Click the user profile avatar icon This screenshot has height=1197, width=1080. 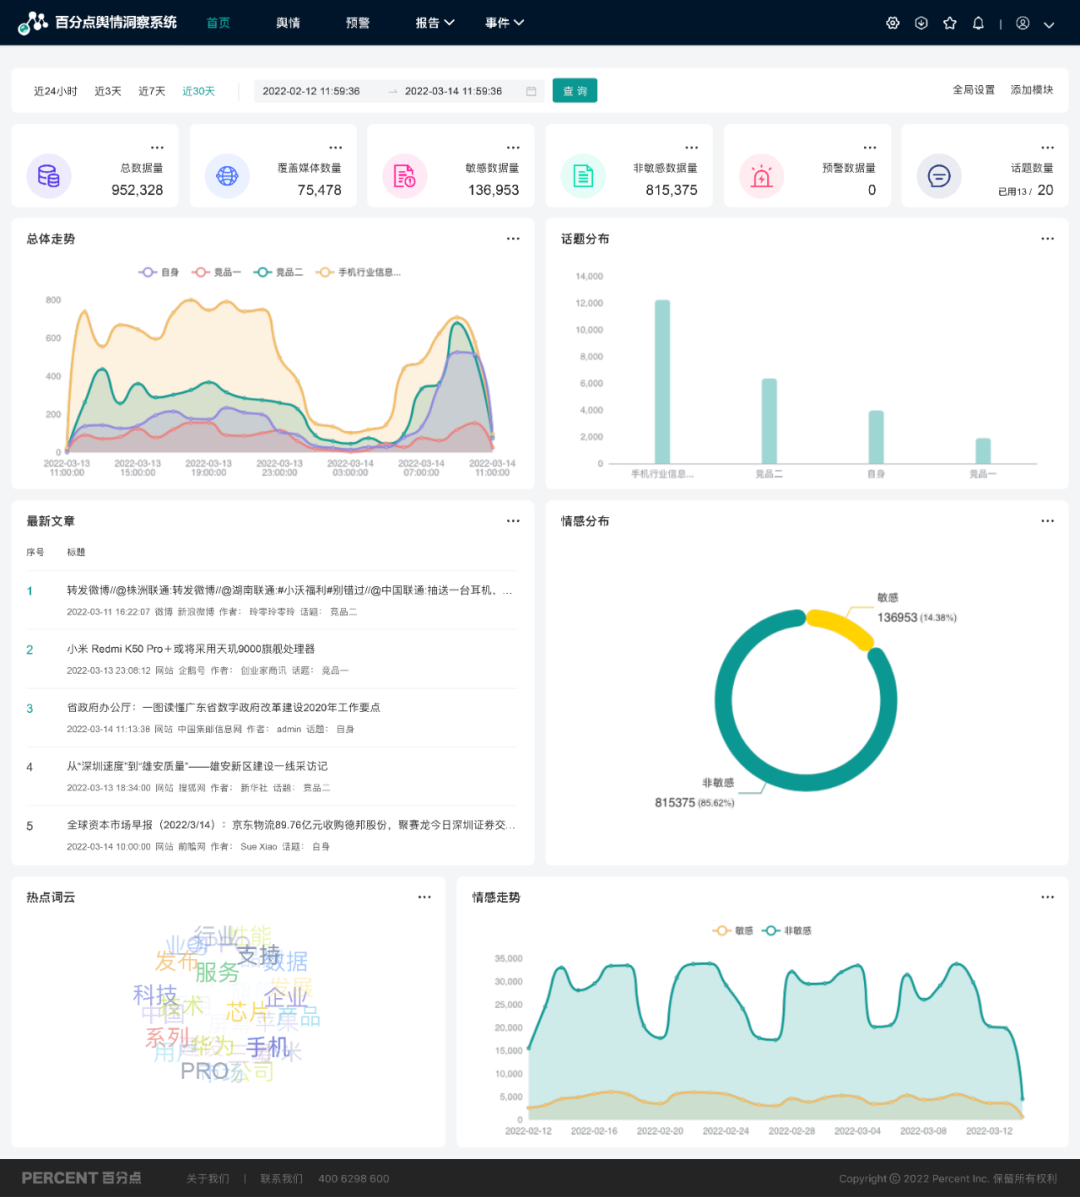(1022, 23)
